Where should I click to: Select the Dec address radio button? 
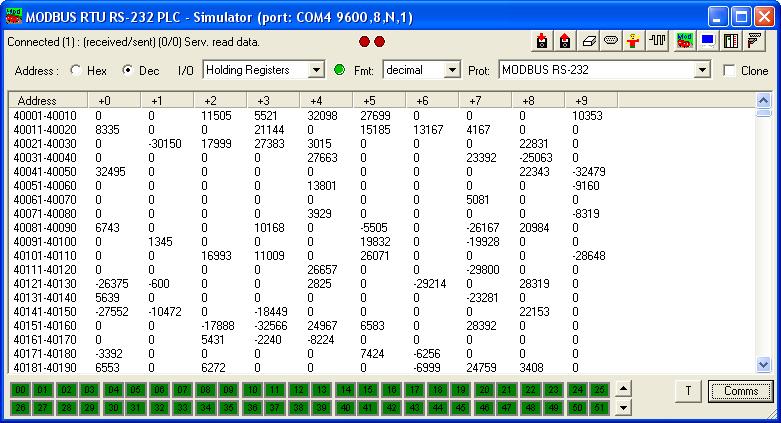coord(128,70)
